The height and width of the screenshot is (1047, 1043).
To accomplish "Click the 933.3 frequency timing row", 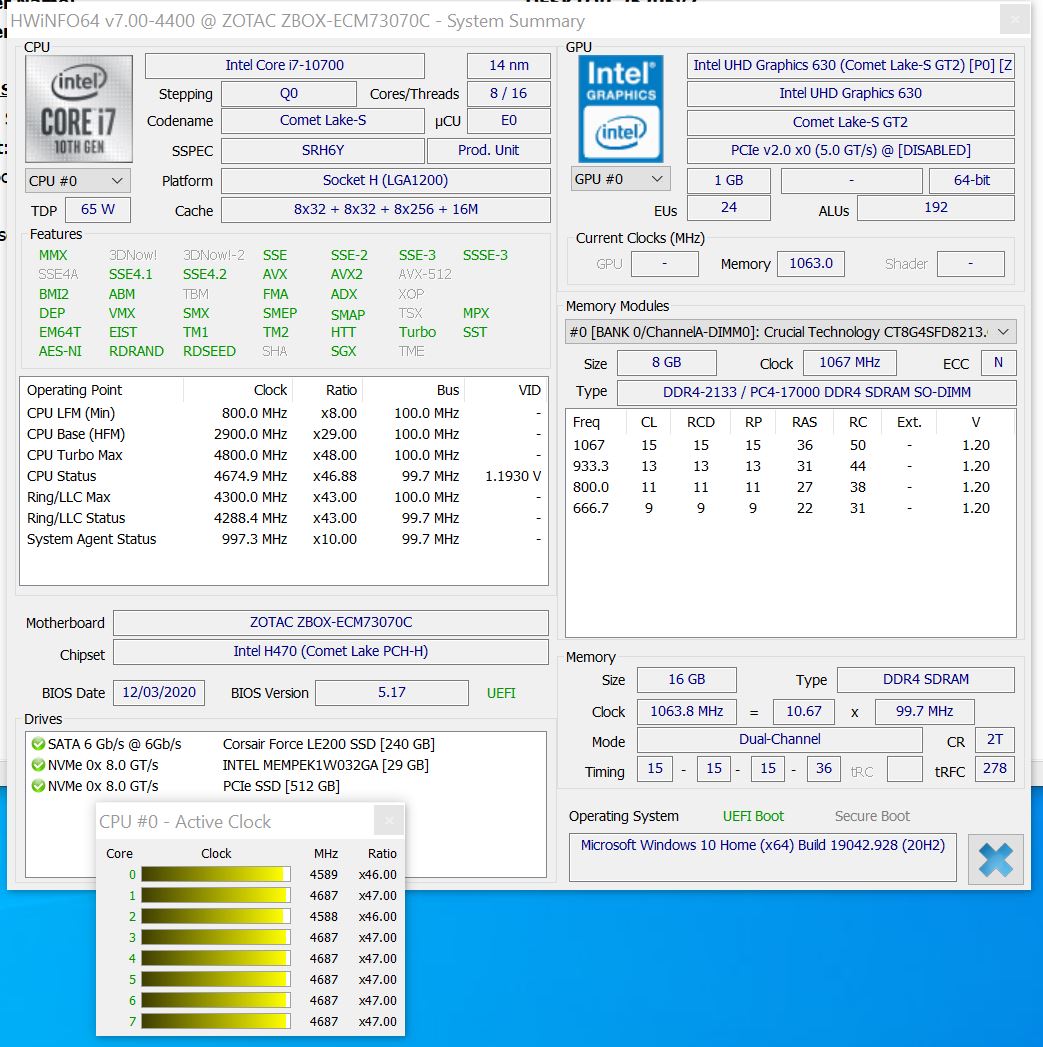I will [x=790, y=466].
